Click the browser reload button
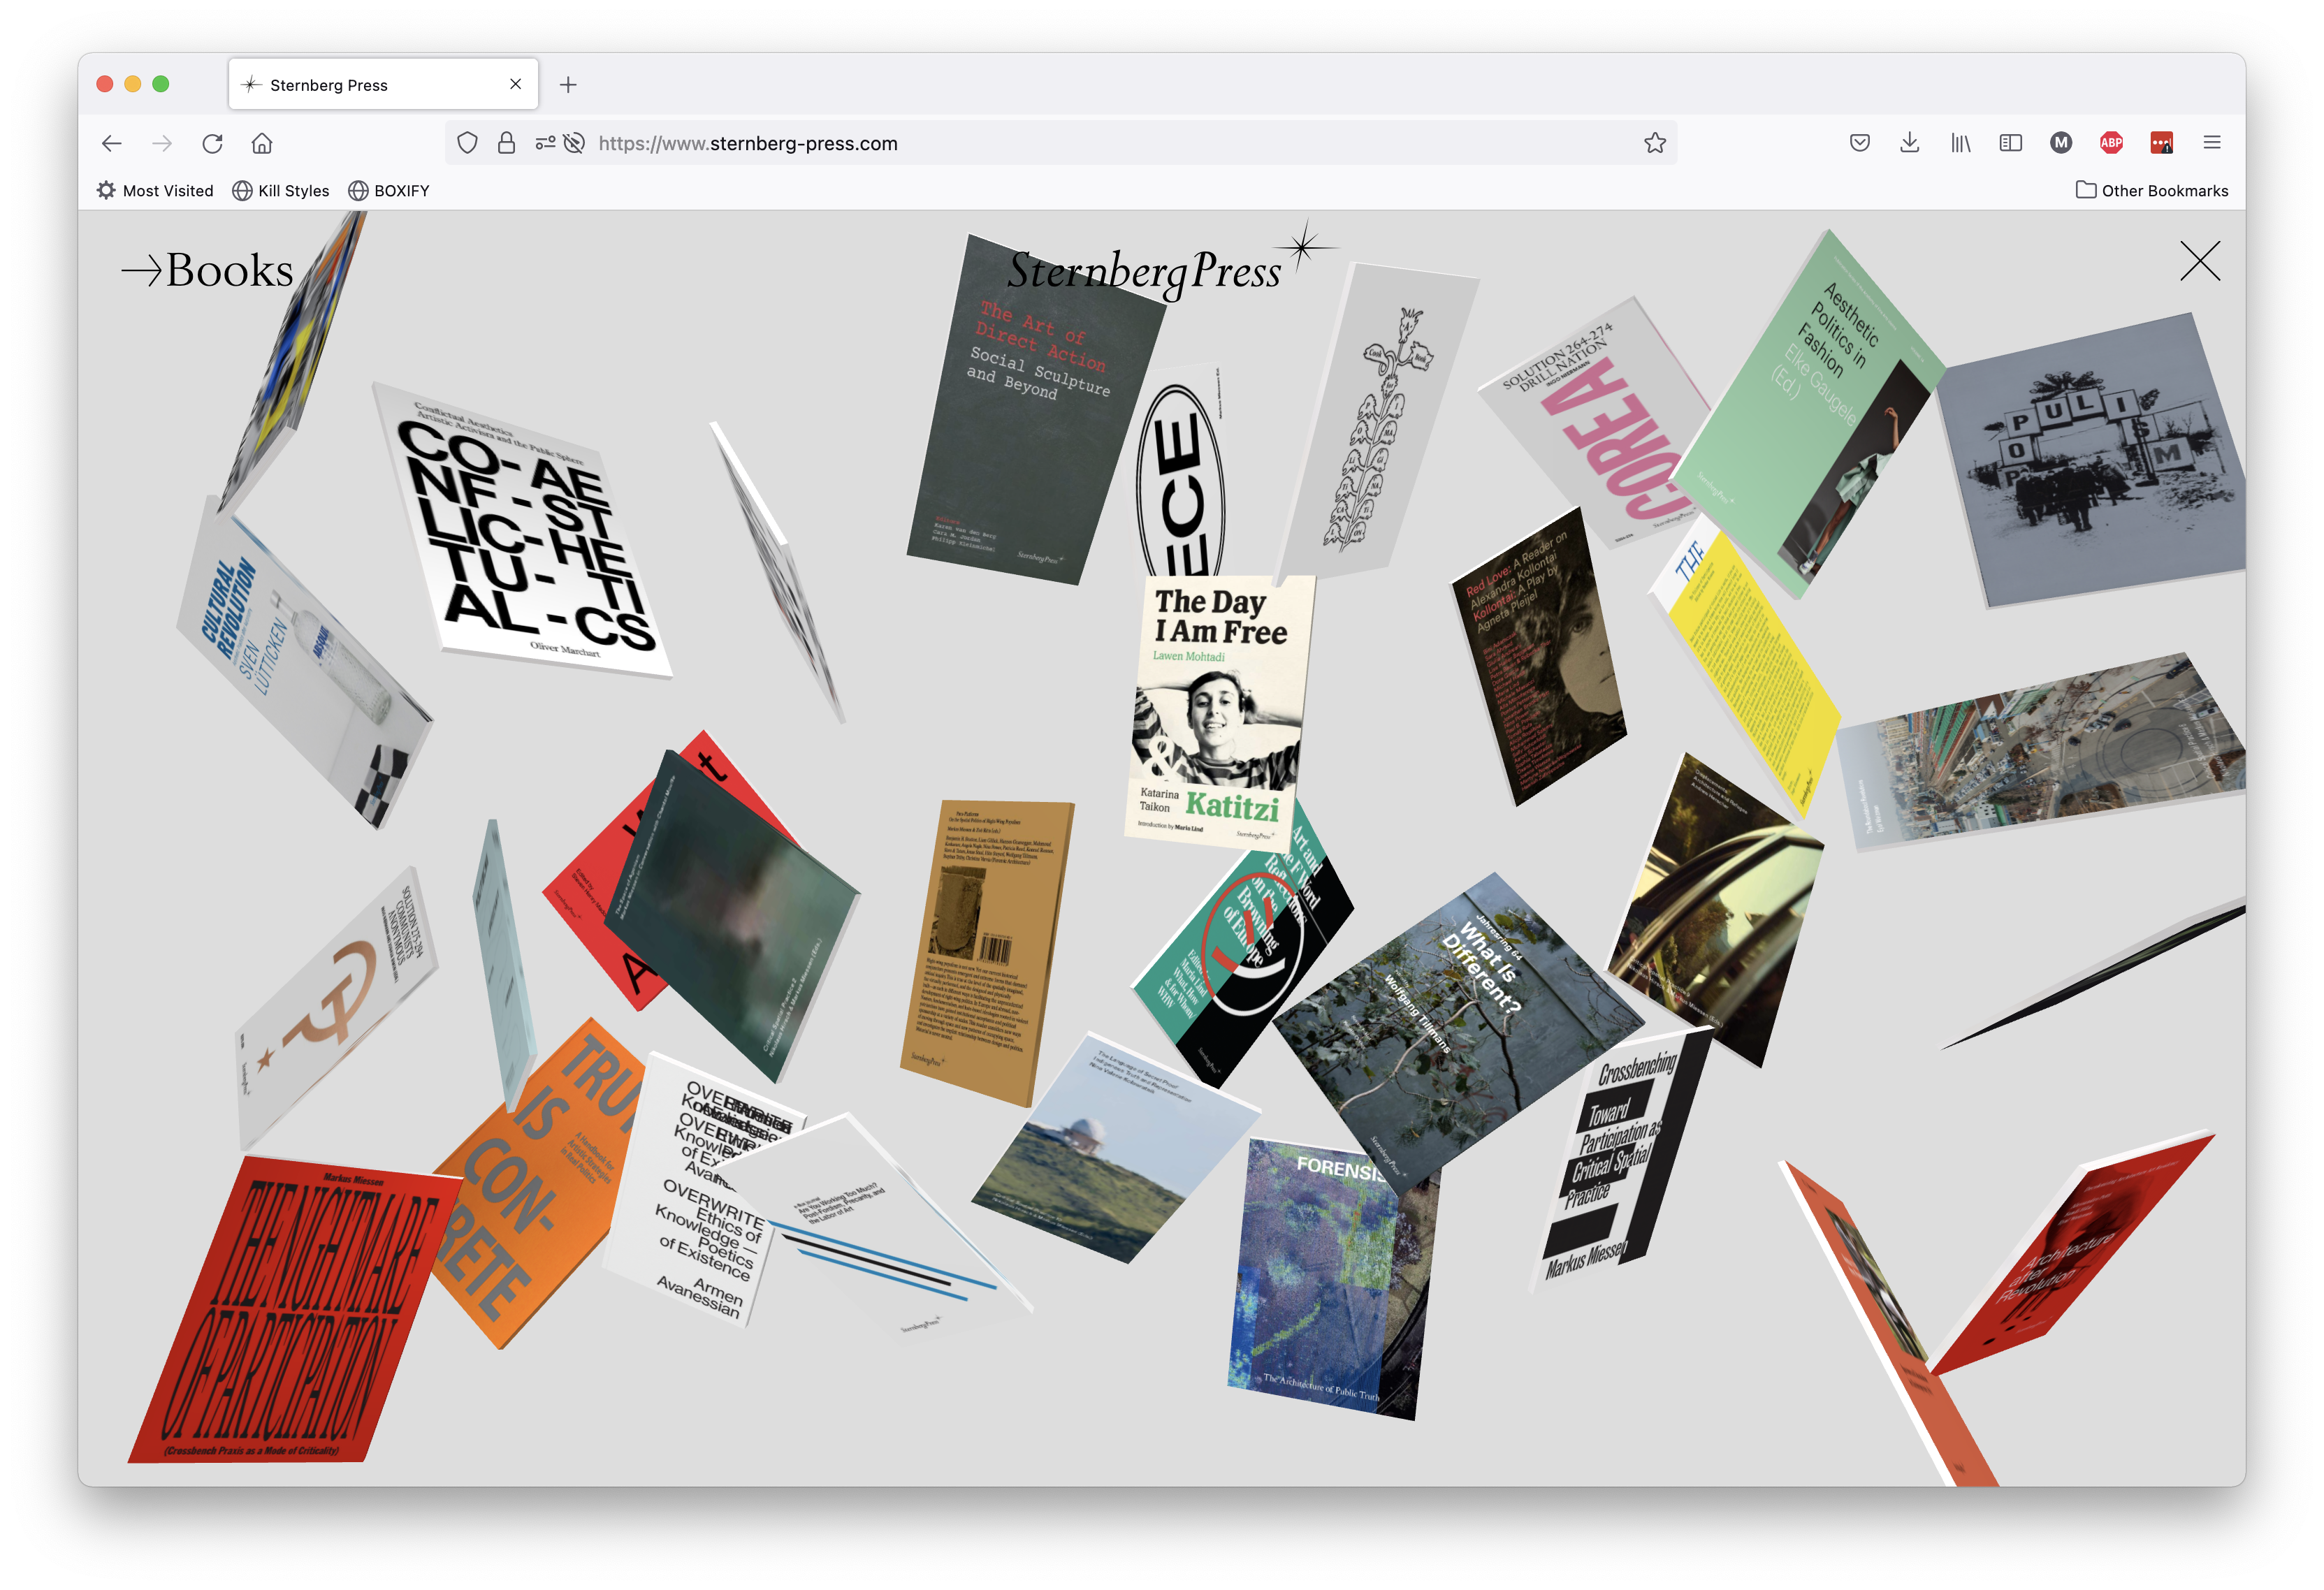Screen dimensions: 2324x1590 [x=212, y=143]
